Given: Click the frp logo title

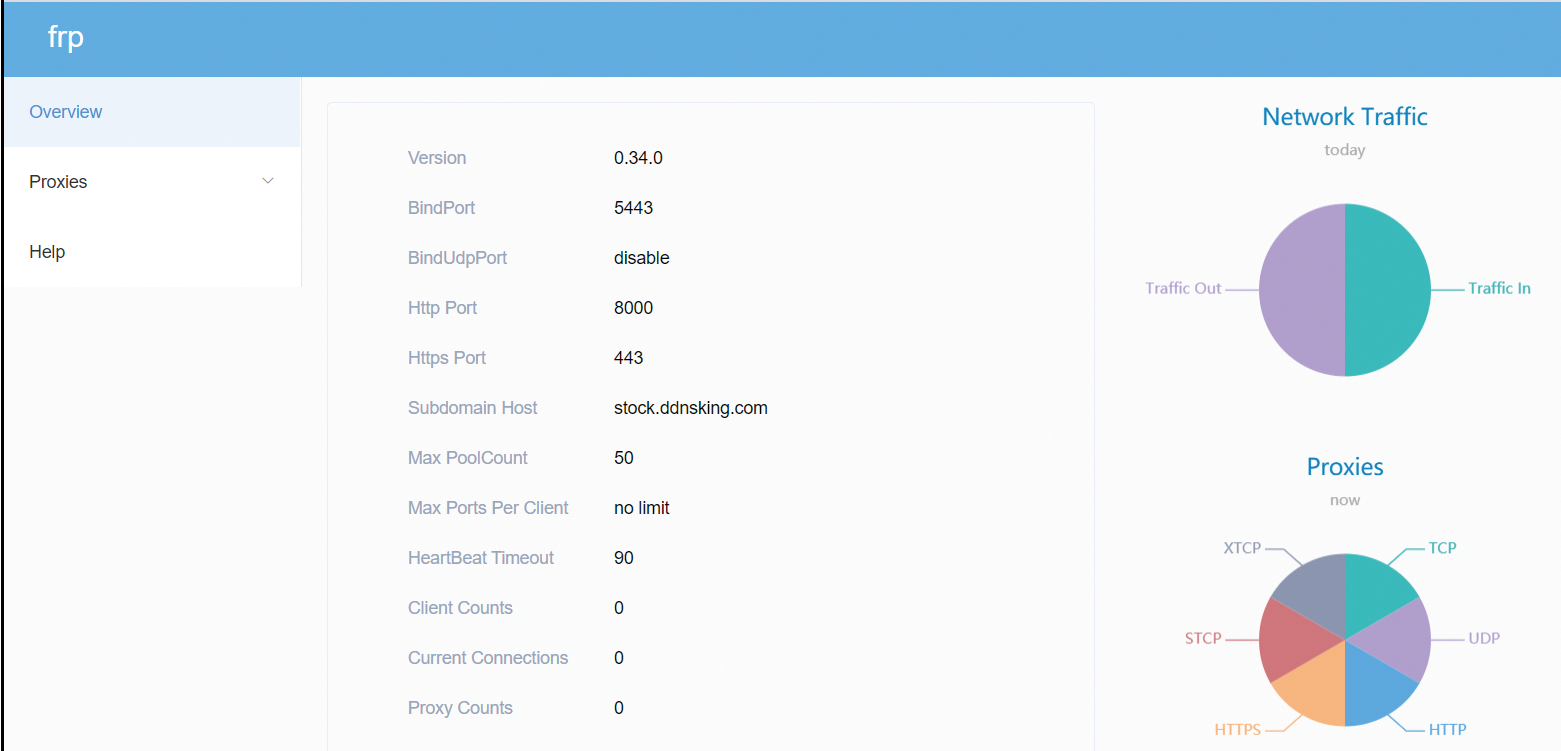Looking at the screenshot, I should [65, 38].
